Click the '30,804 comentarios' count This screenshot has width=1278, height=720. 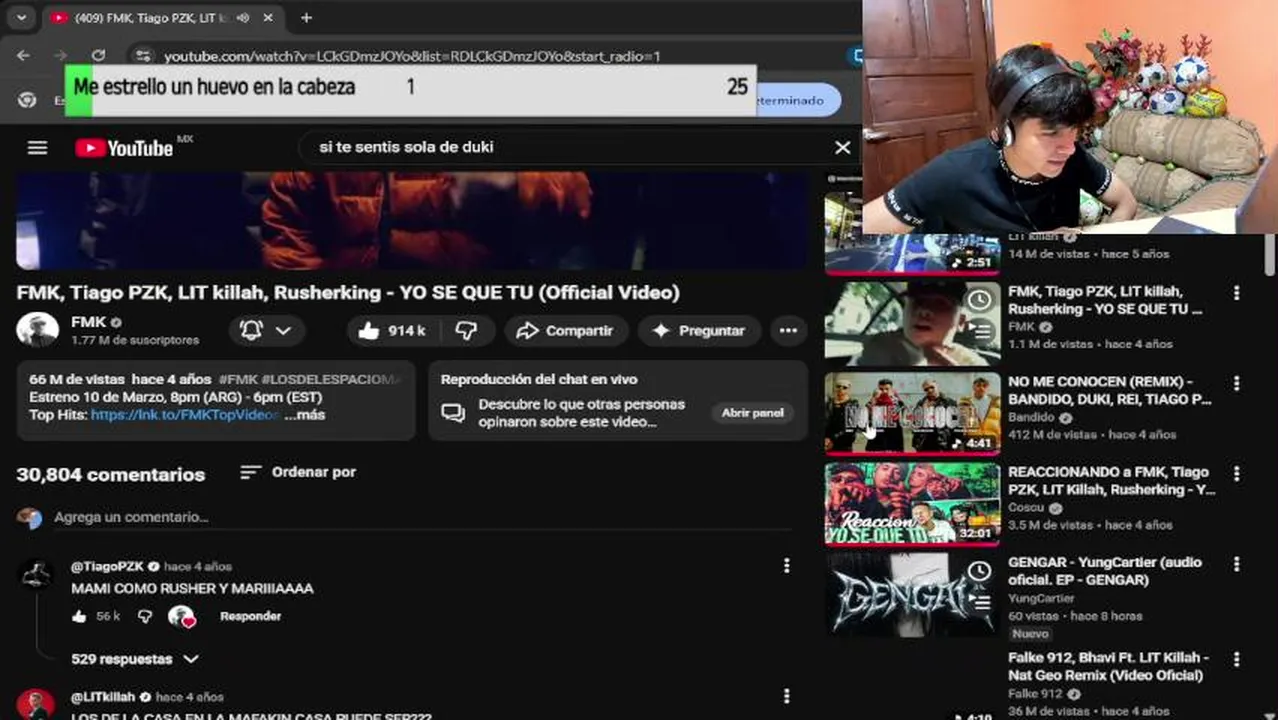[x=110, y=475]
